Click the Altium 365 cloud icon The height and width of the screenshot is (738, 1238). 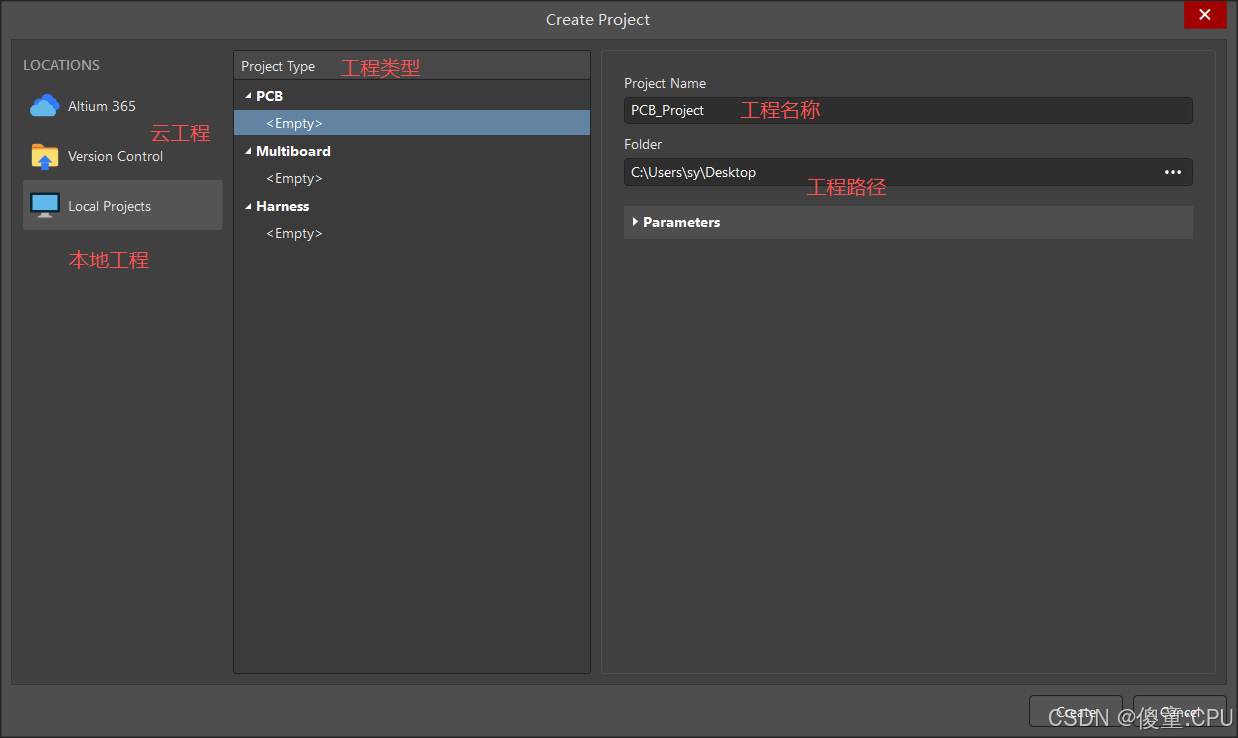(x=45, y=105)
